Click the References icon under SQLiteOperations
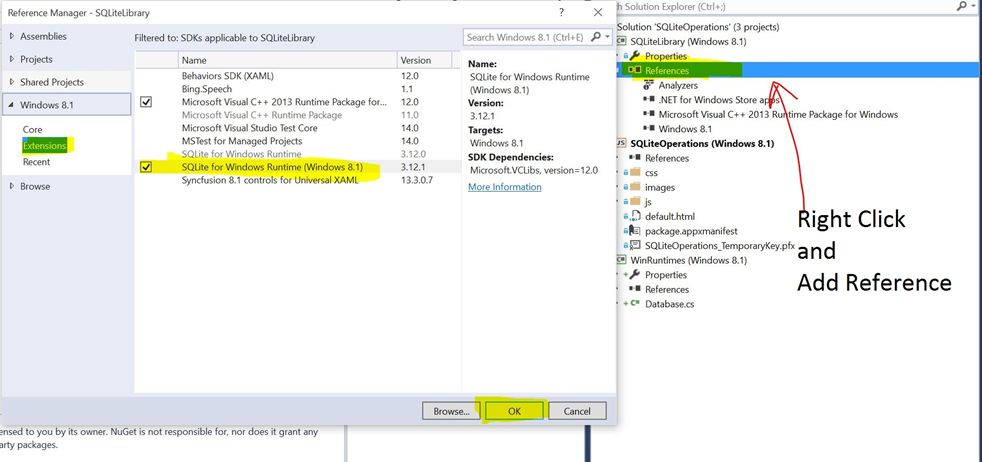The width and height of the screenshot is (982, 462). point(635,158)
